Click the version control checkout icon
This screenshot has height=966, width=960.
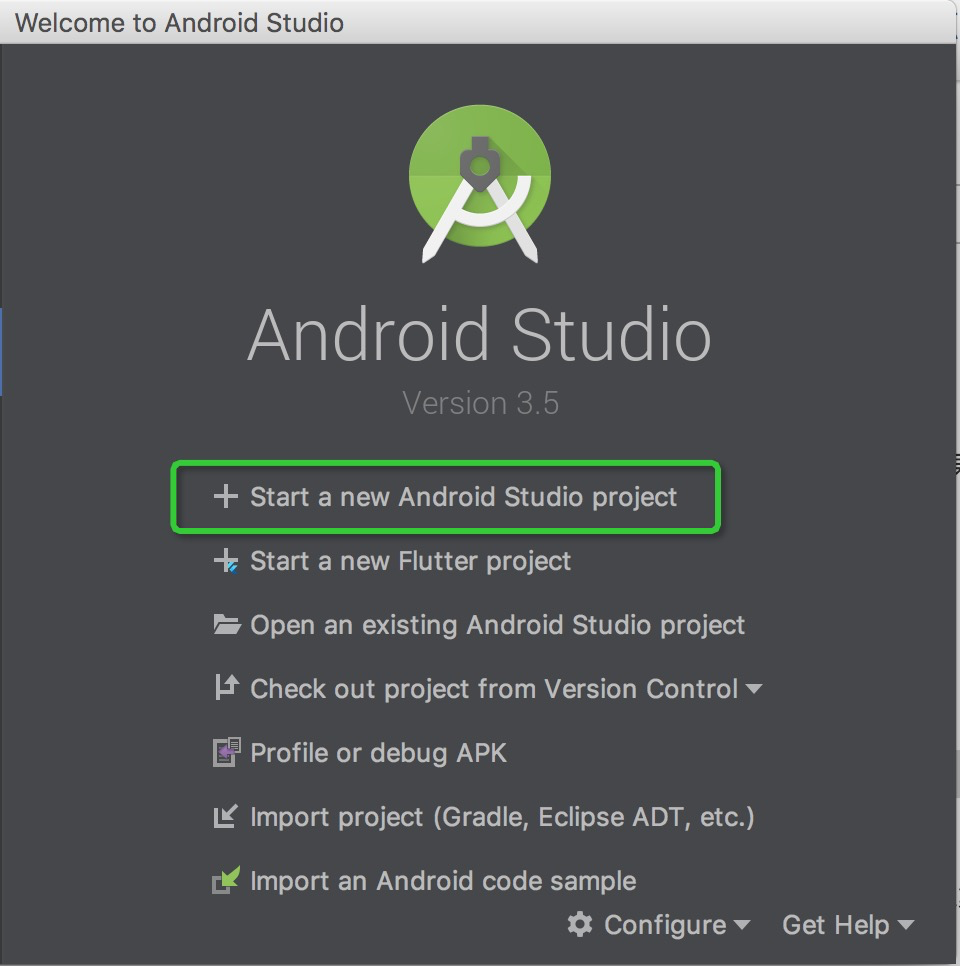226,688
